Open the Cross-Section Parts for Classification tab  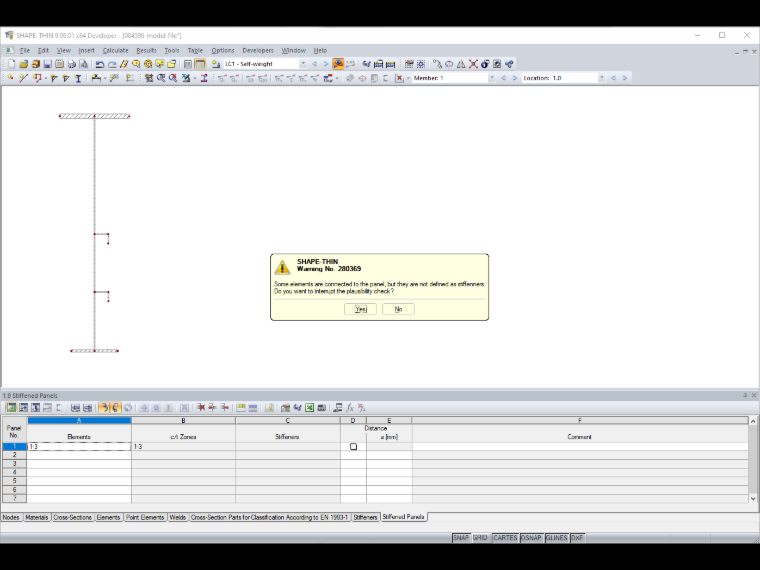269,517
